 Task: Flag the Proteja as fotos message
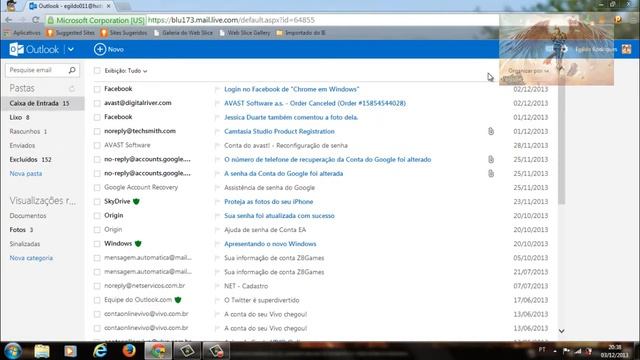[x=217, y=202]
